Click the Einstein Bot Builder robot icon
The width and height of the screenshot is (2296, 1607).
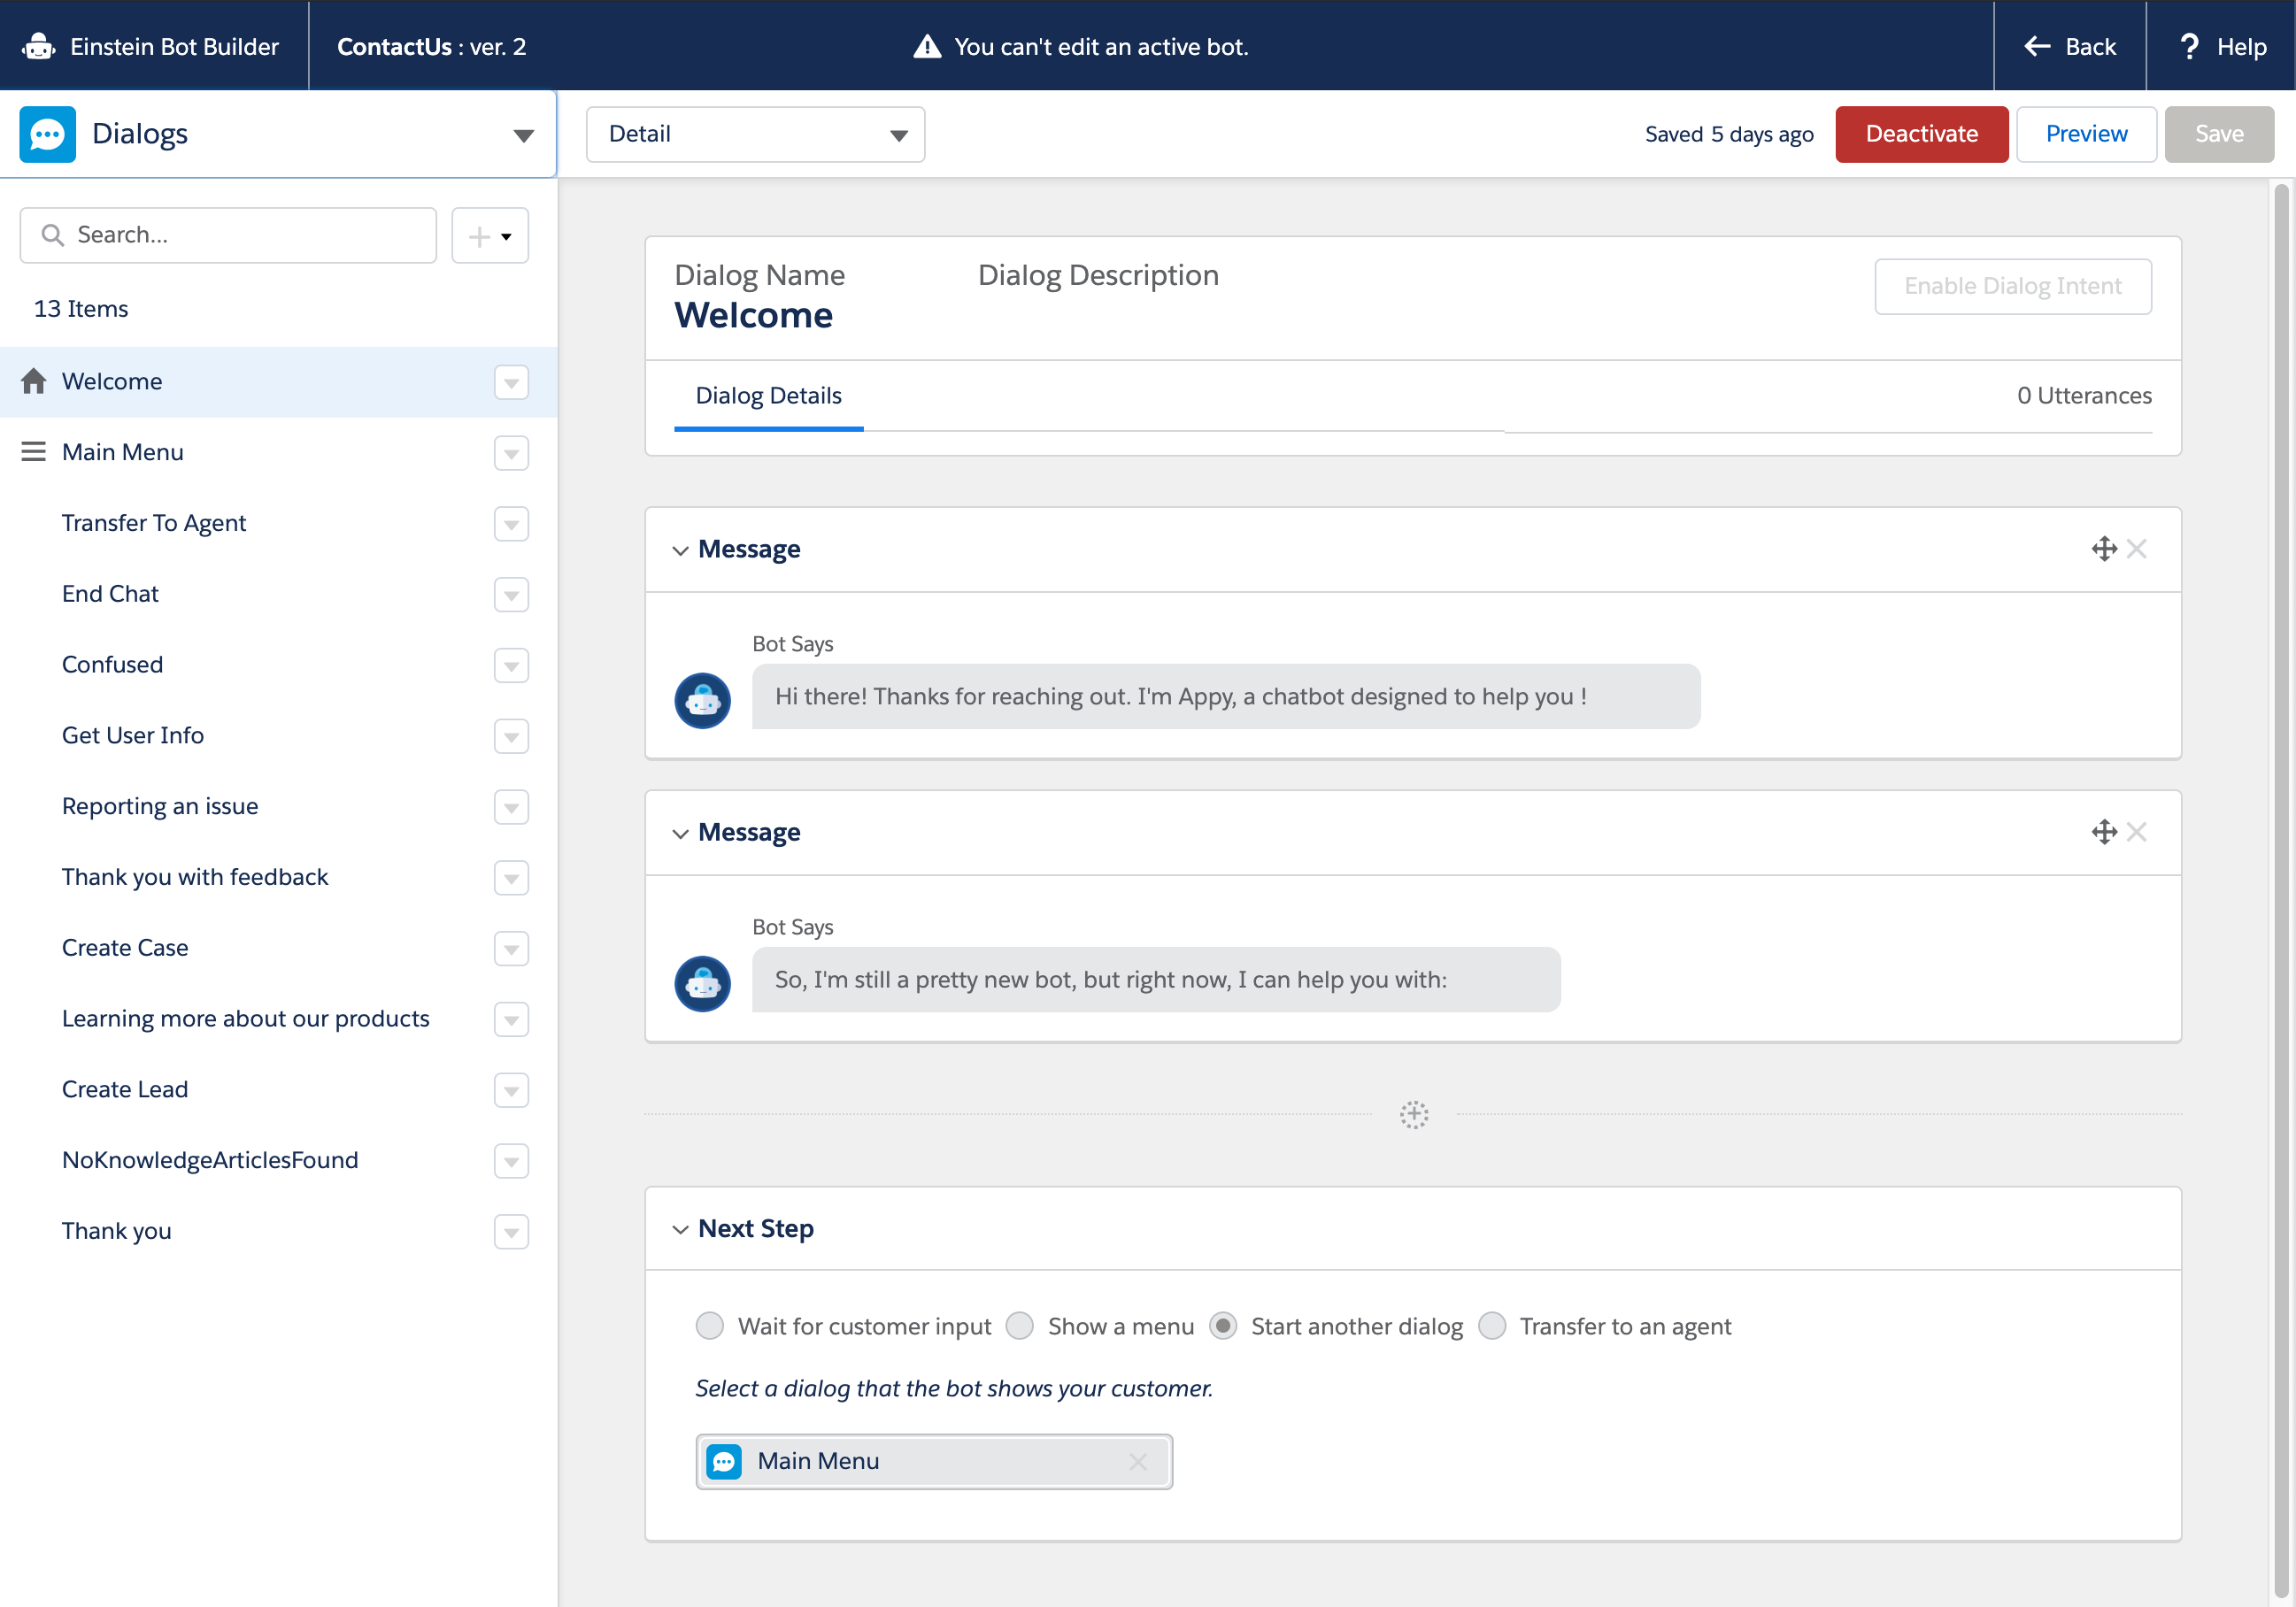(39, 46)
